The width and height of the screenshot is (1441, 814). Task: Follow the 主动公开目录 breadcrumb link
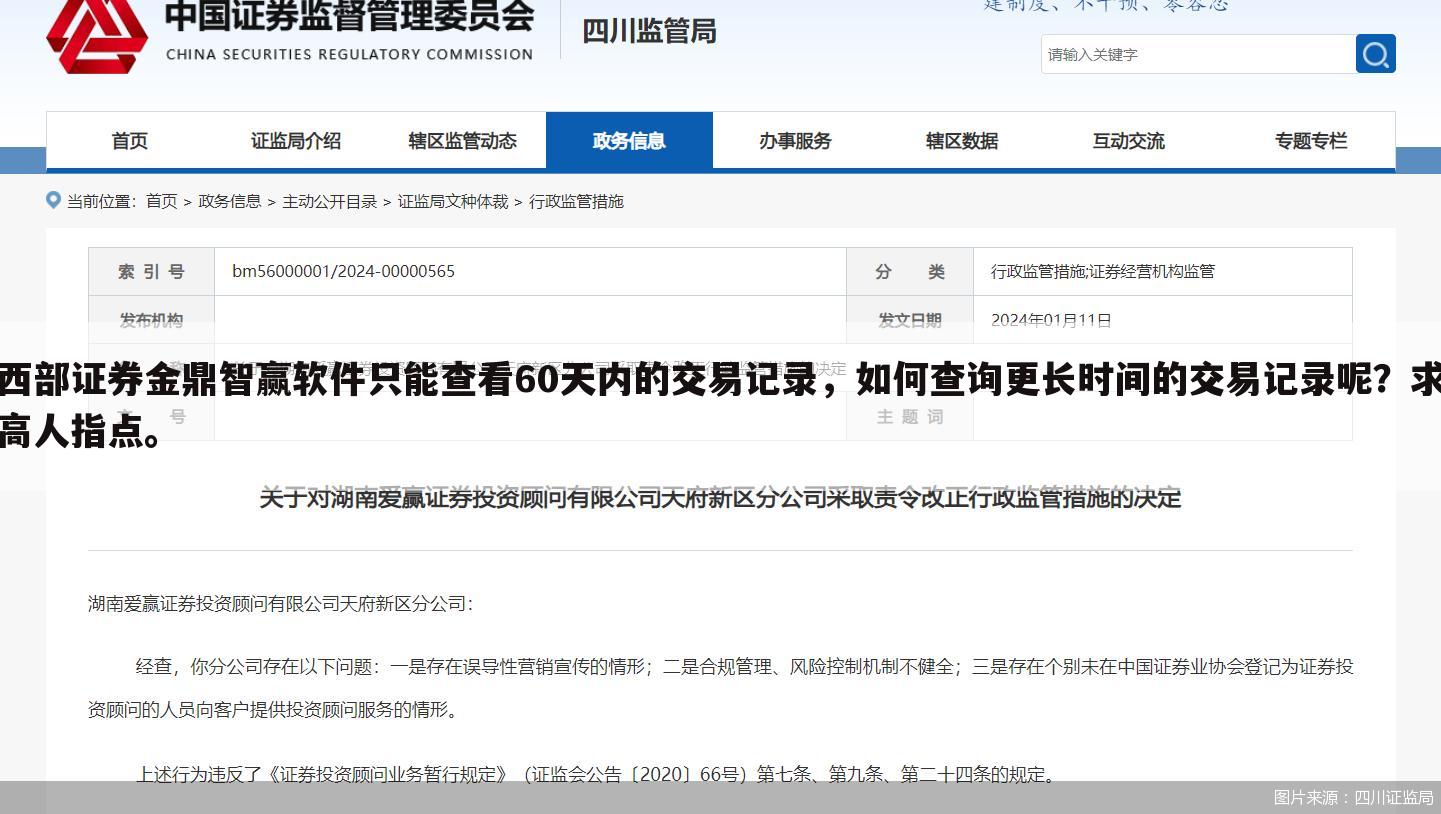point(329,201)
